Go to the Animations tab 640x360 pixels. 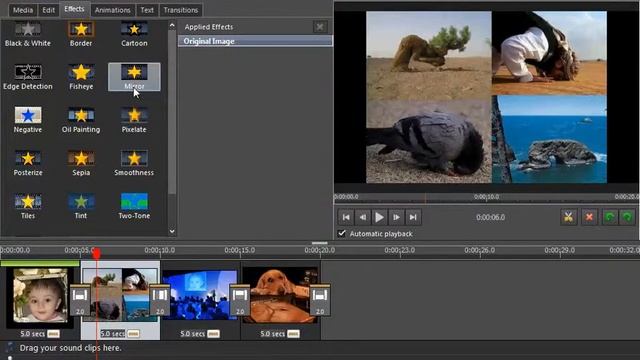point(113,10)
